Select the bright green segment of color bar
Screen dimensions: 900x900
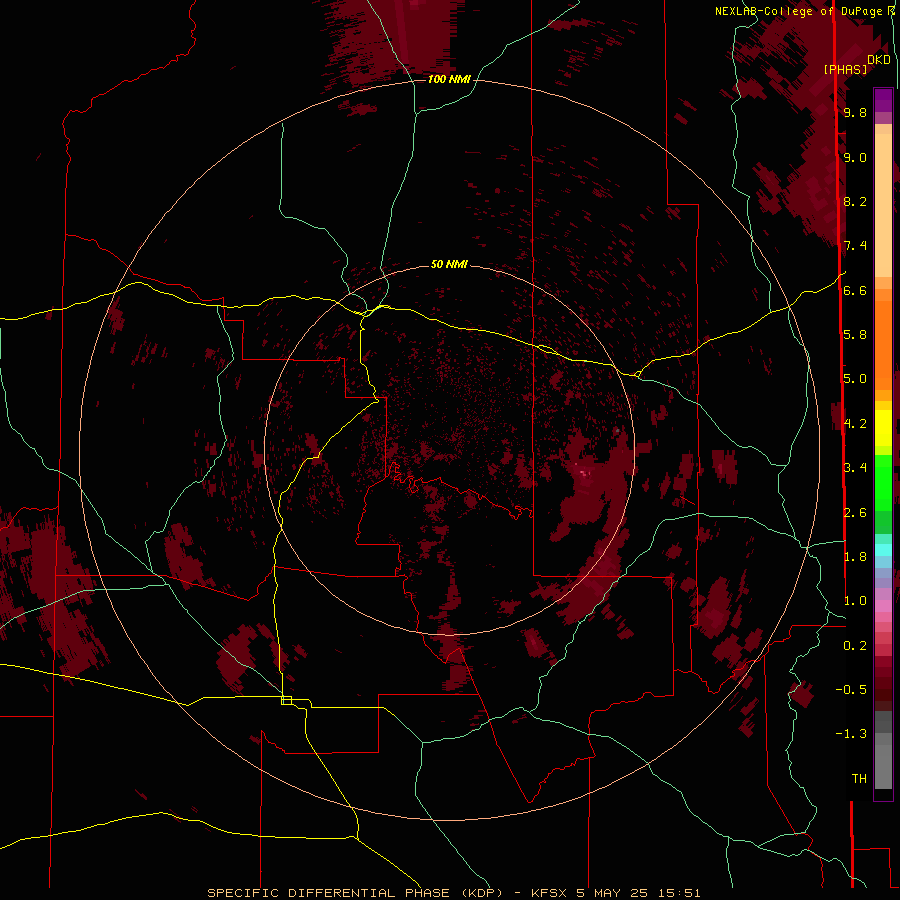883,482
